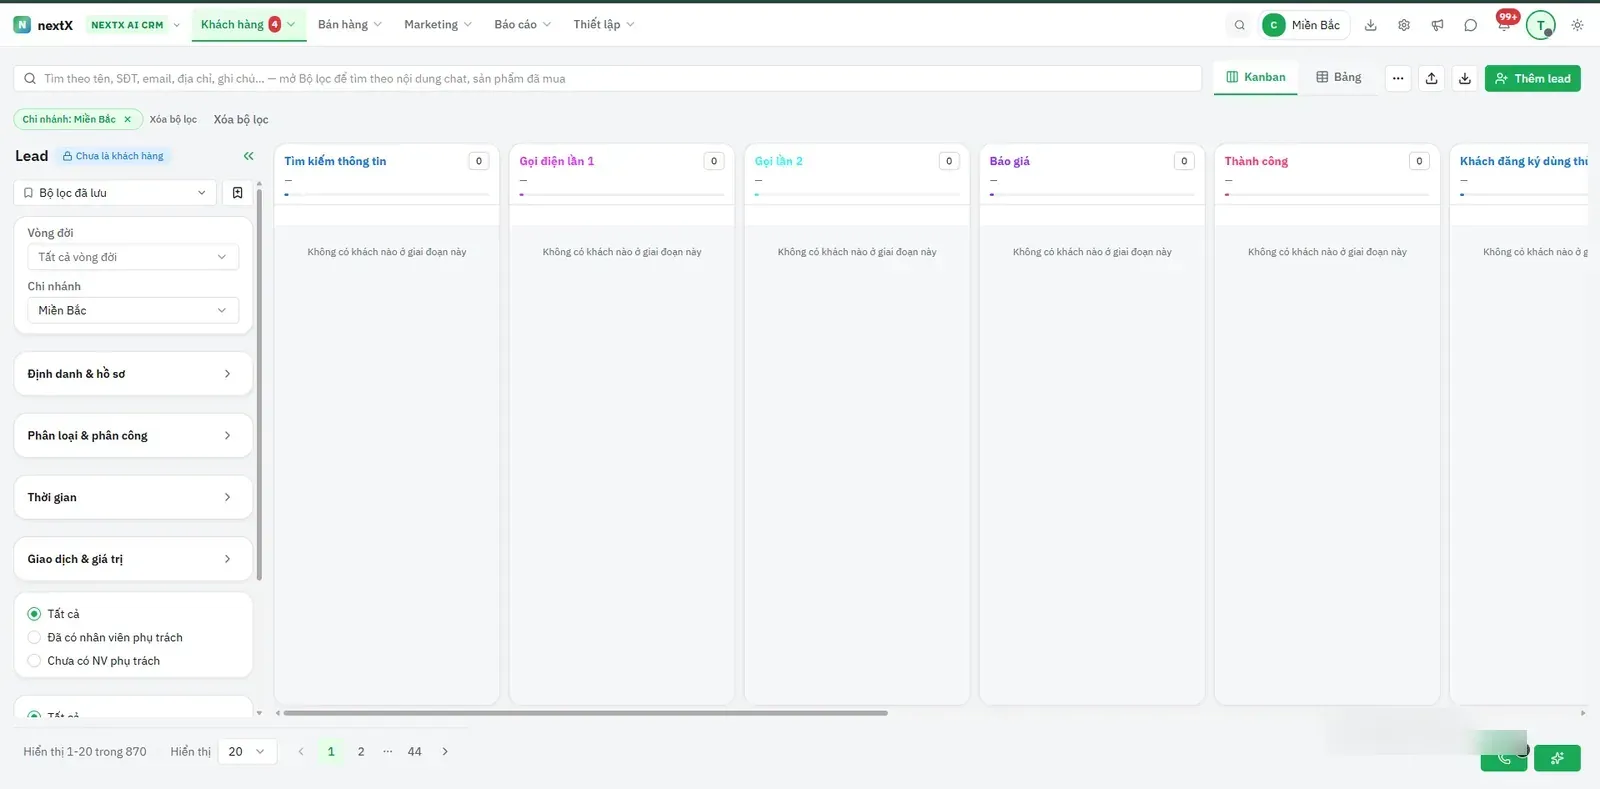Select the first Tất cả radio option

pyautogui.click(x=34, y=614)
